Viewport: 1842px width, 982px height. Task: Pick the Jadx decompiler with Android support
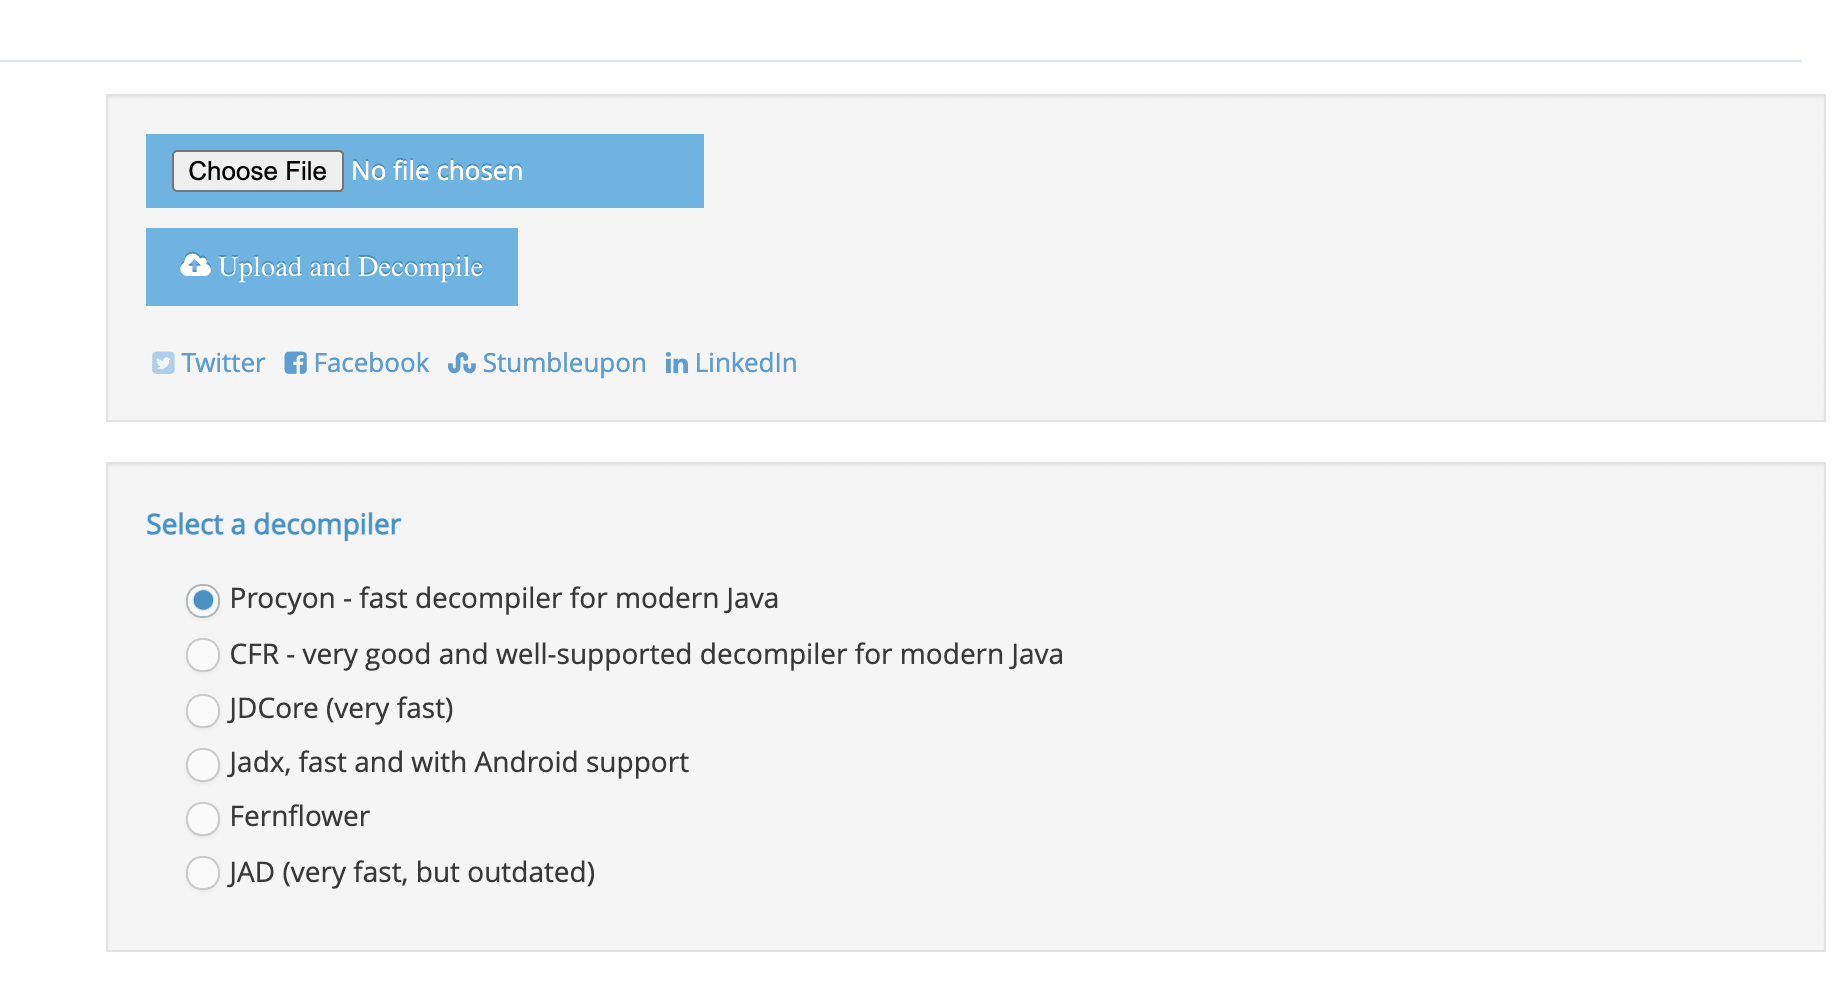(203, 764)
